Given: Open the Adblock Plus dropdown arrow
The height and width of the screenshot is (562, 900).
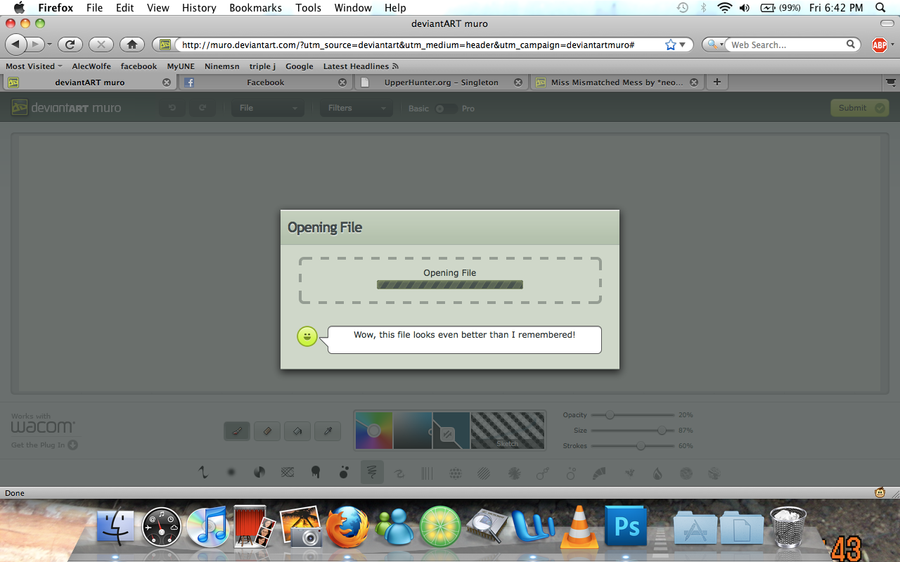Looking at the screenshot, I should tap(892, 45).
